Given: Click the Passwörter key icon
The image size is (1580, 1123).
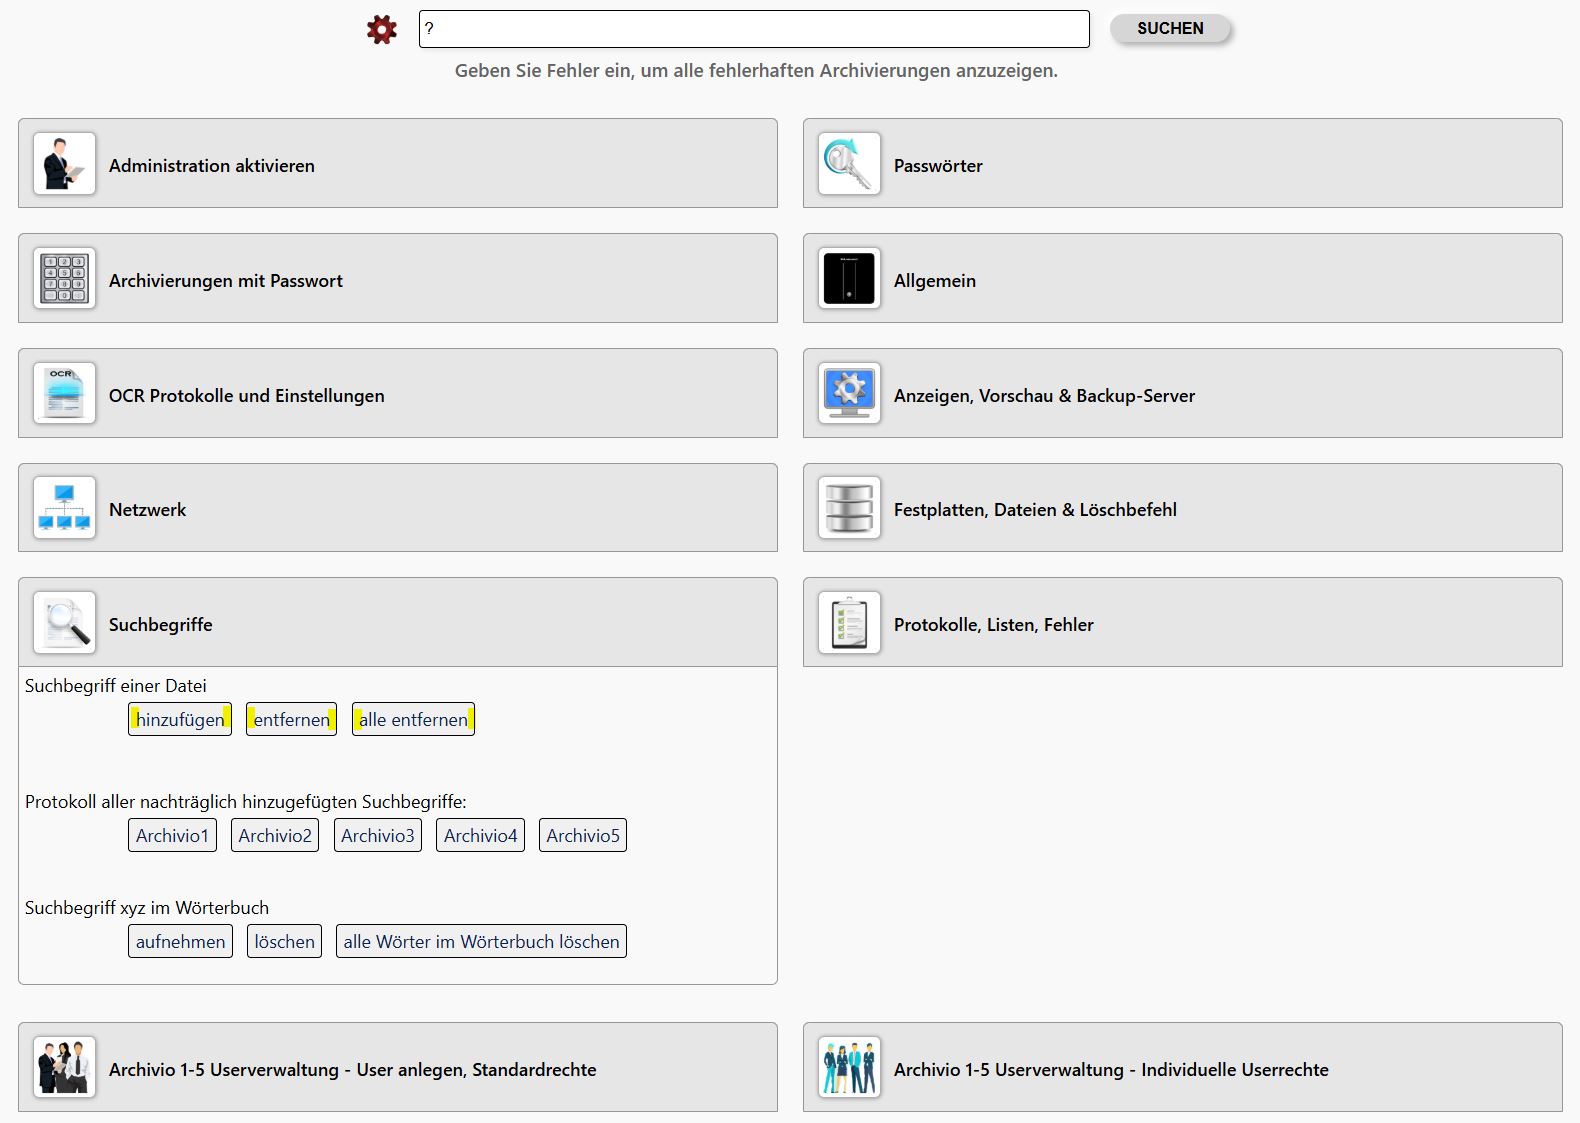Looking at the screenshot, I should 849,164.
